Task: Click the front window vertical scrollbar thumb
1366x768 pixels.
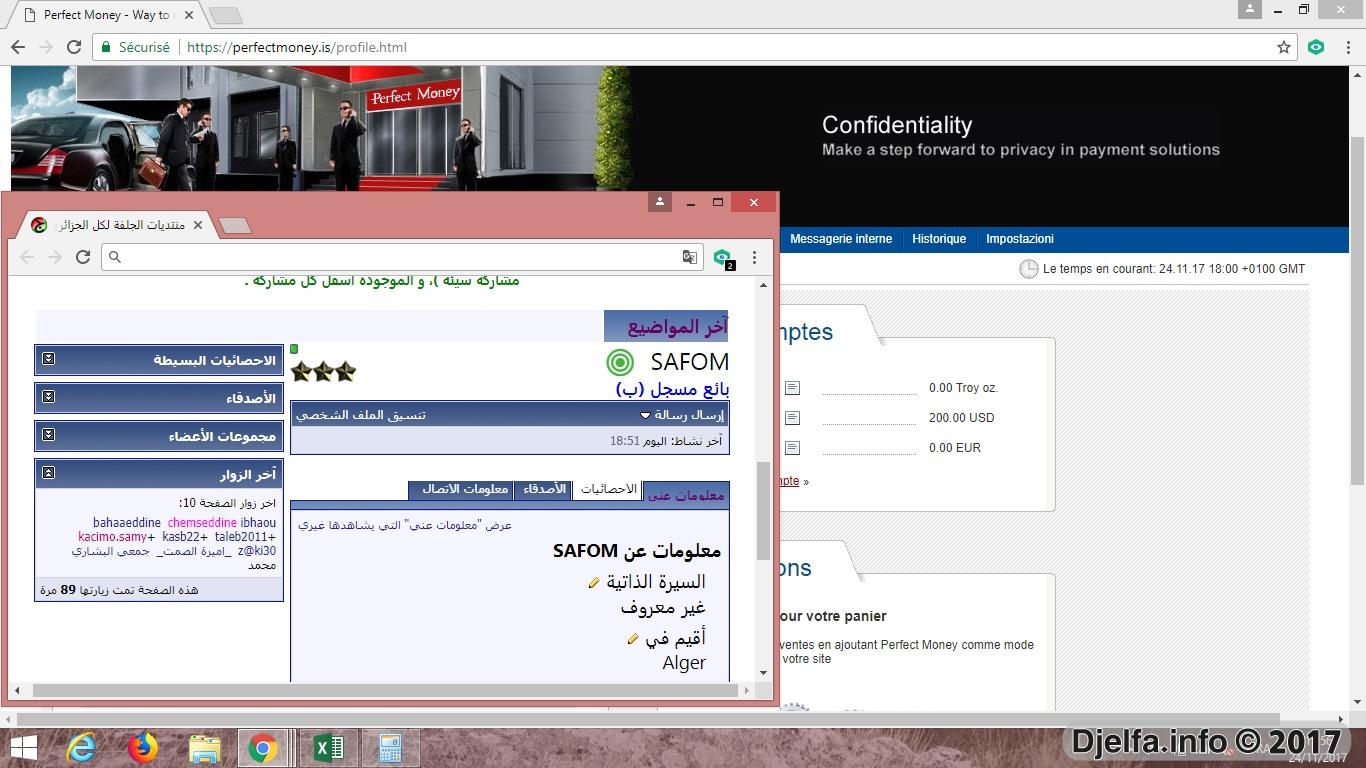Action: 763,510
